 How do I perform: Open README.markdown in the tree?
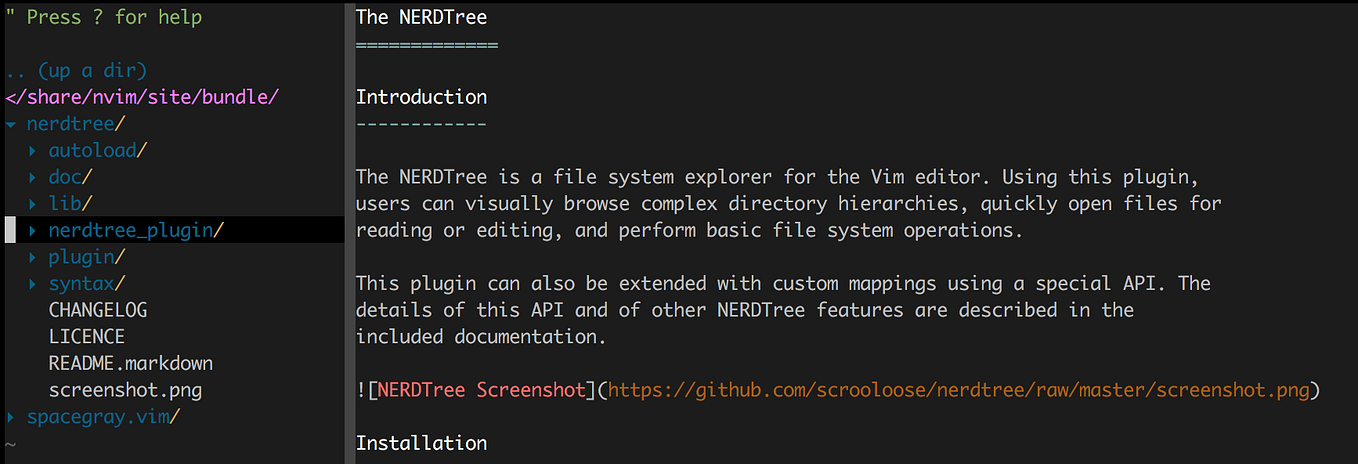[x=130, y=363]
